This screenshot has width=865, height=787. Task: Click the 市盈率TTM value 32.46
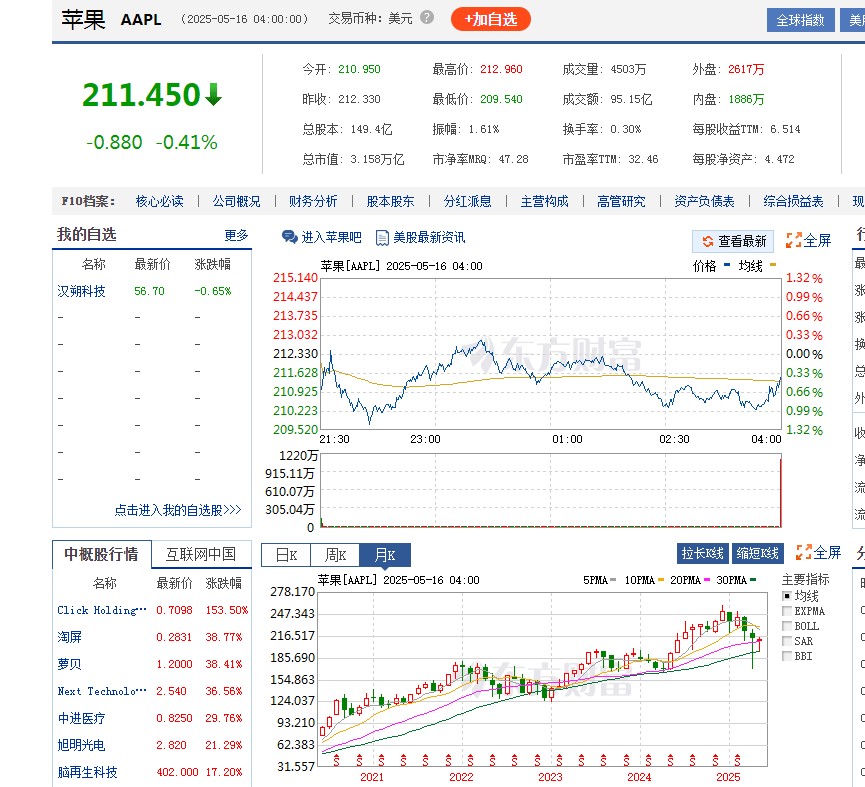tap(643, 159)
